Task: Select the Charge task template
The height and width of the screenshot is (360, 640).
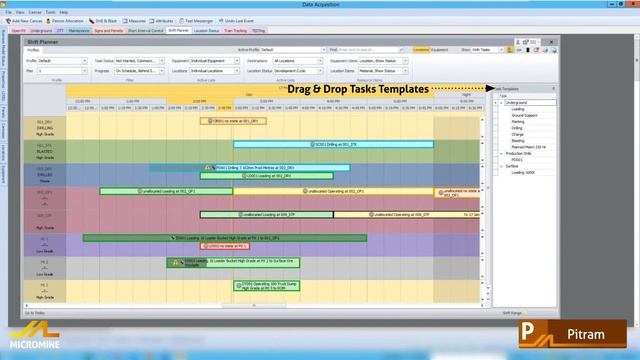Action: coord(518,134)
